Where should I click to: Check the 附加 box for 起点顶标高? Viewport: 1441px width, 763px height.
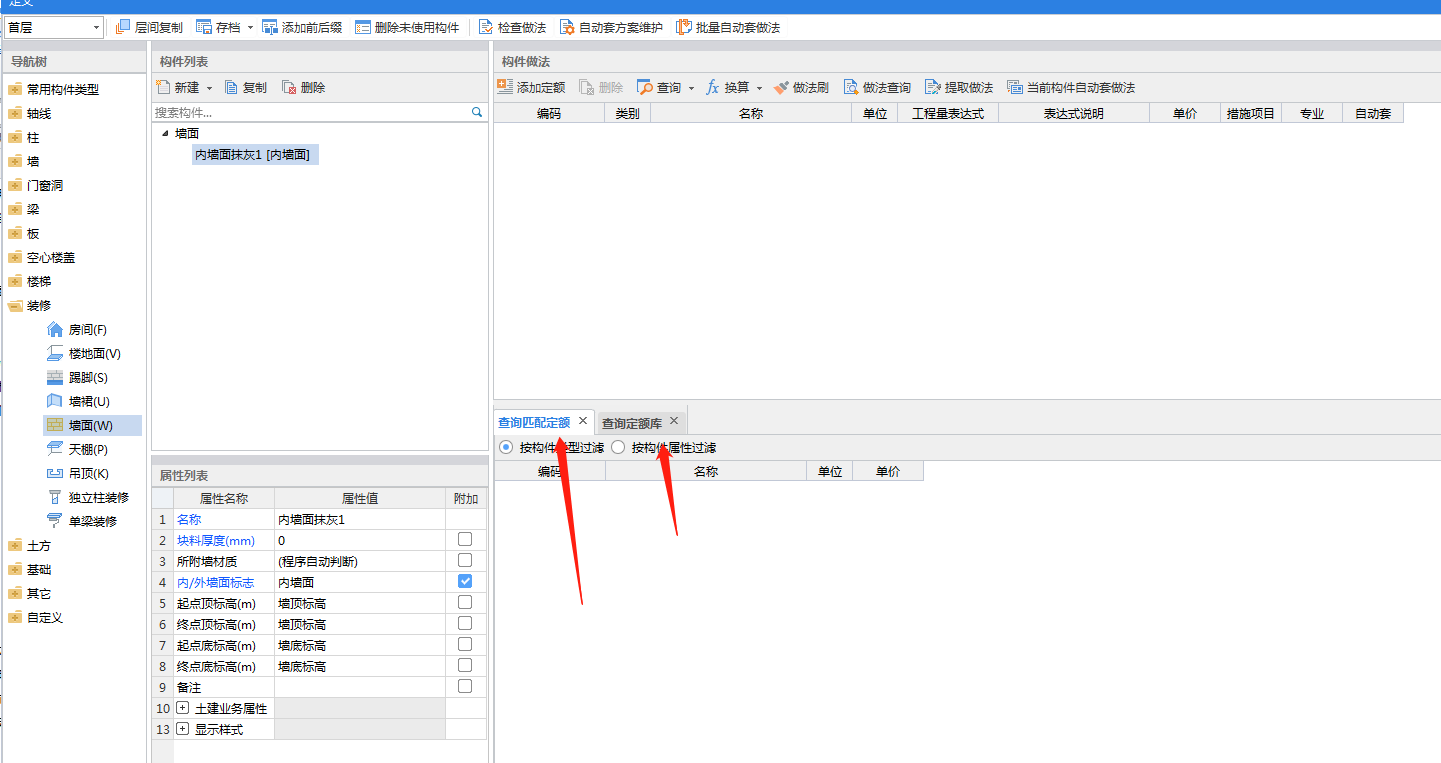[x=465, y=602]
